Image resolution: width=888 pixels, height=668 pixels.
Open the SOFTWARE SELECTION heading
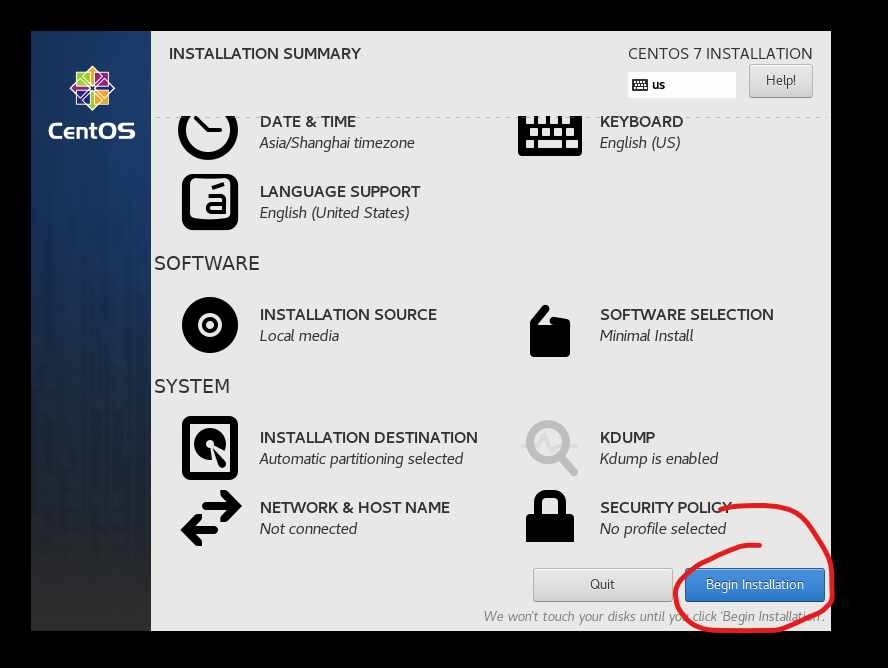point(686,315)
